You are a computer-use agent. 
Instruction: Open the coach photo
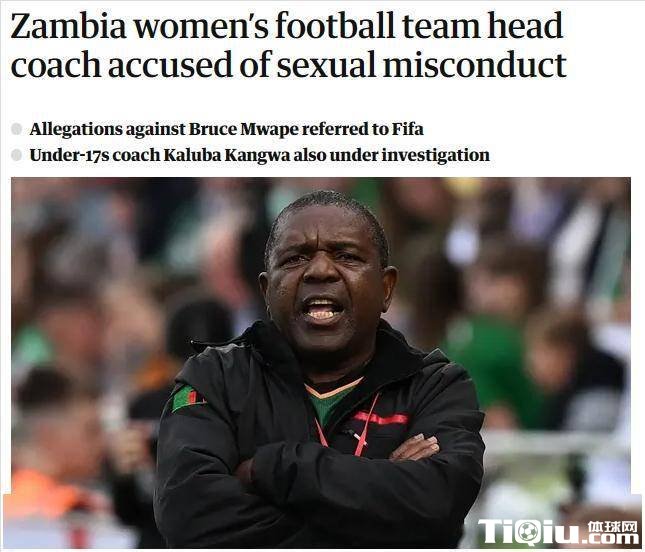321,362
